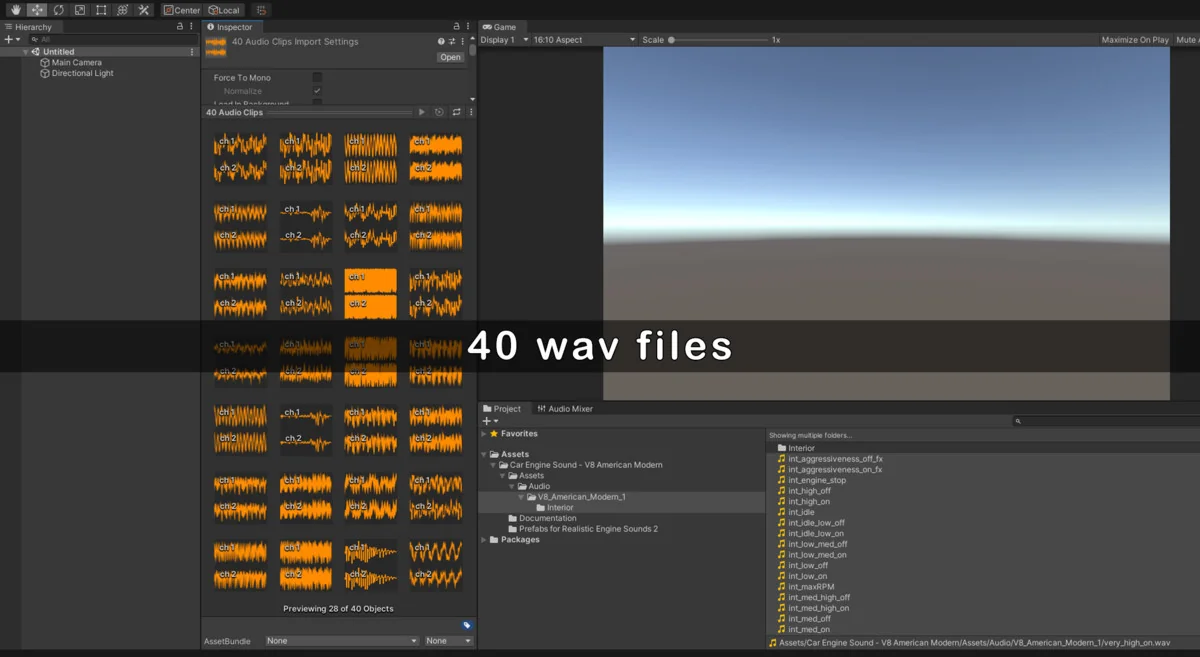Toggle the Center pivot button
Image resolution: width=1200 pixels, height=657 pixels.
[x=182, y=10]
